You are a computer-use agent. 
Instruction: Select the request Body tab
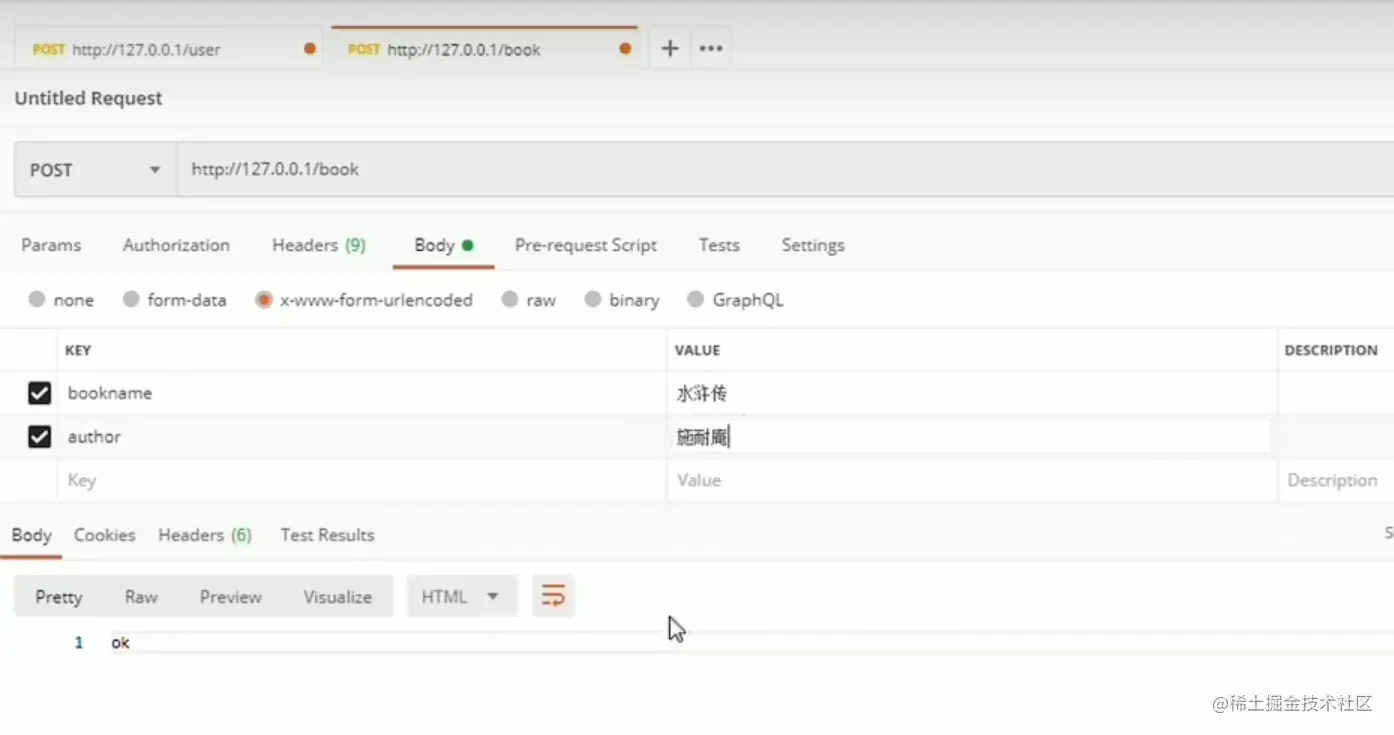pyautogui.click(x=444, y=245)
